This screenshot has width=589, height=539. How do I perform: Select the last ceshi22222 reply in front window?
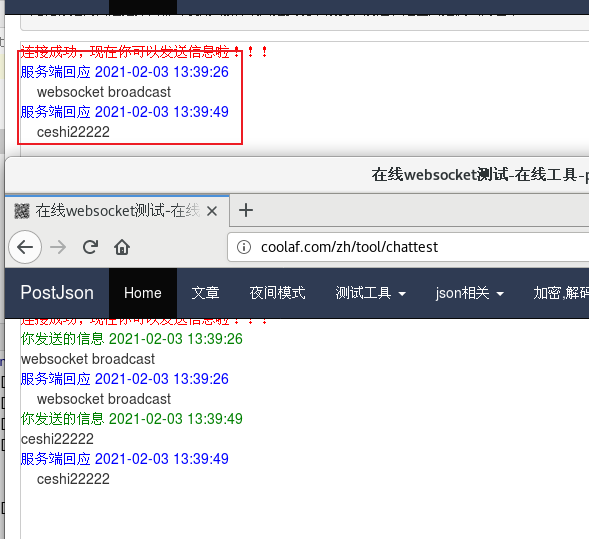(x=73, y=479)
